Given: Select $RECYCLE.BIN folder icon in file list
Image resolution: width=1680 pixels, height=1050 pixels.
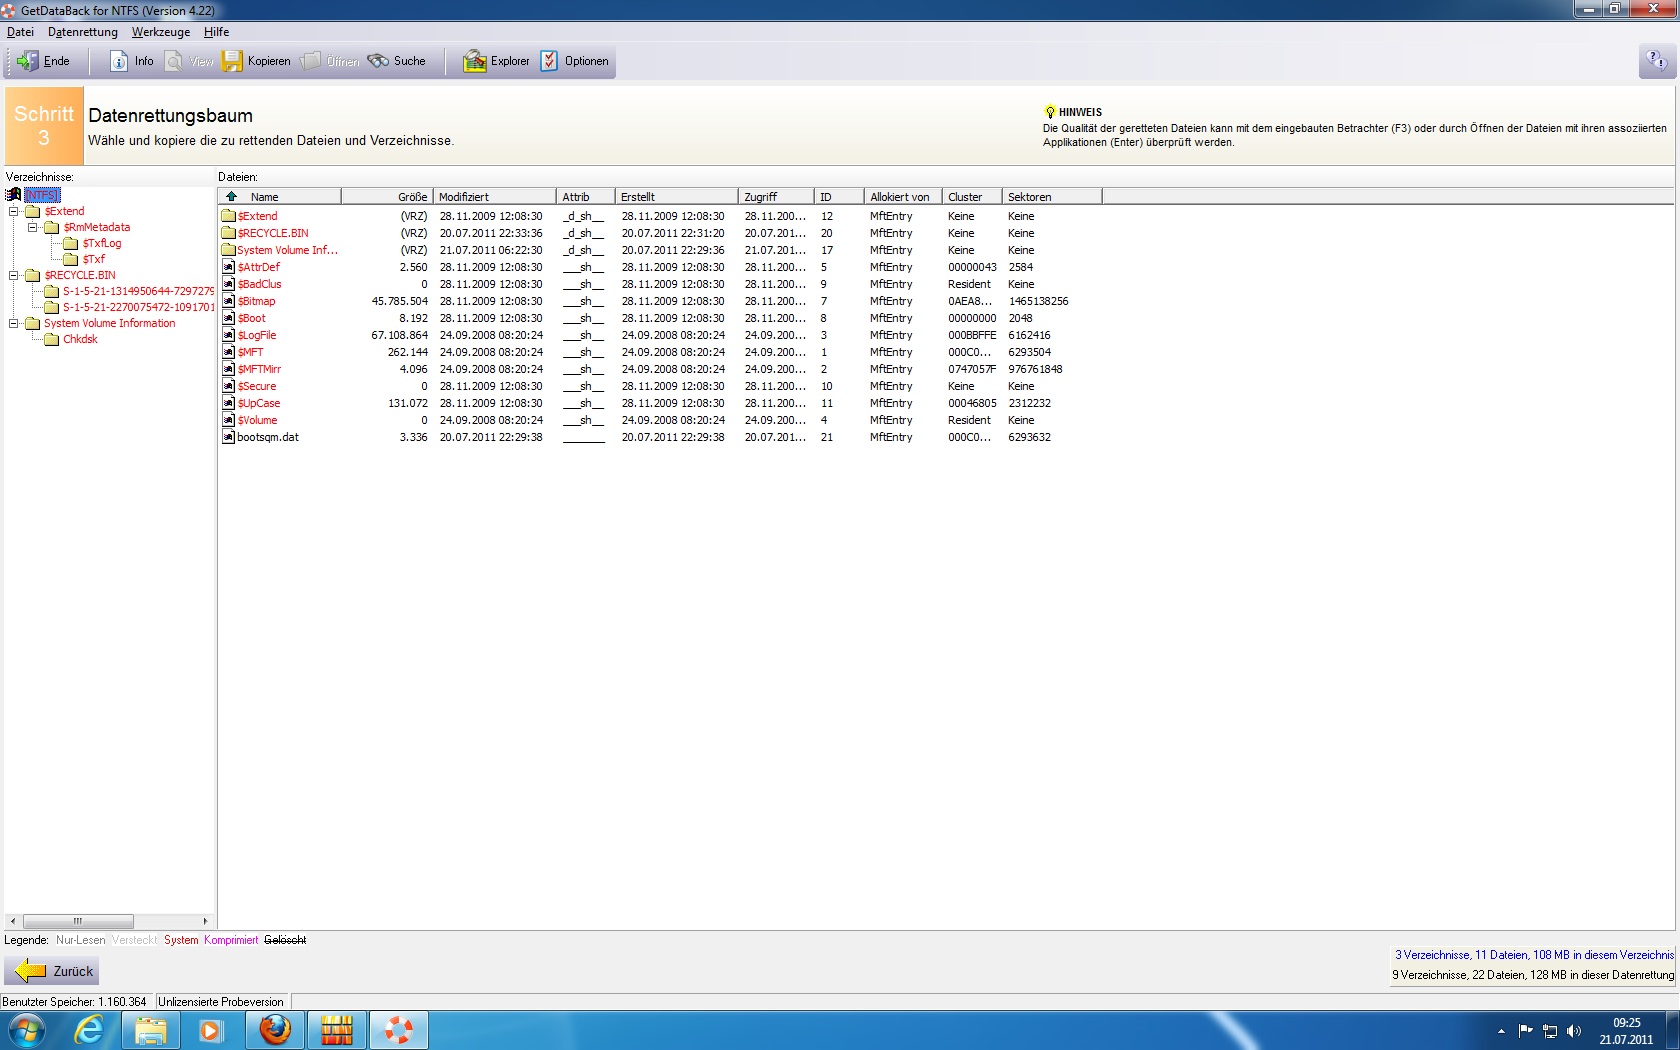Looking at the screenshot, I should (228, 233).
